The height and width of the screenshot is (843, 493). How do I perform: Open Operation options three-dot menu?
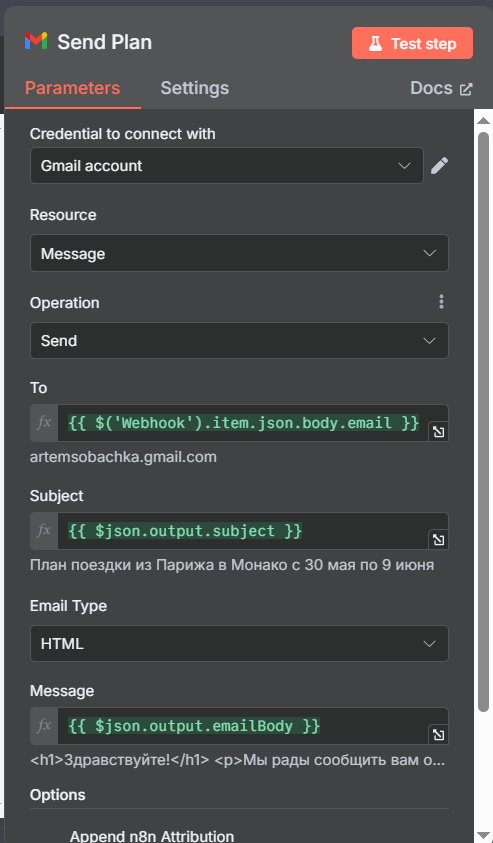point(441,302)
